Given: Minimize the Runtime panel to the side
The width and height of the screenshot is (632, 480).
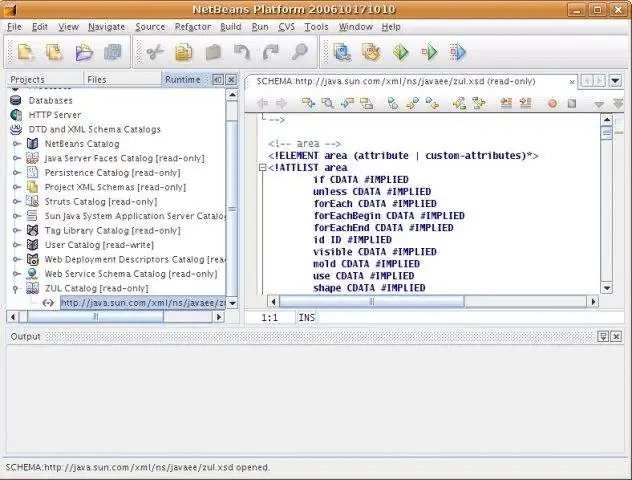Looking at the screenshot, I should click(x=218, y=80).
